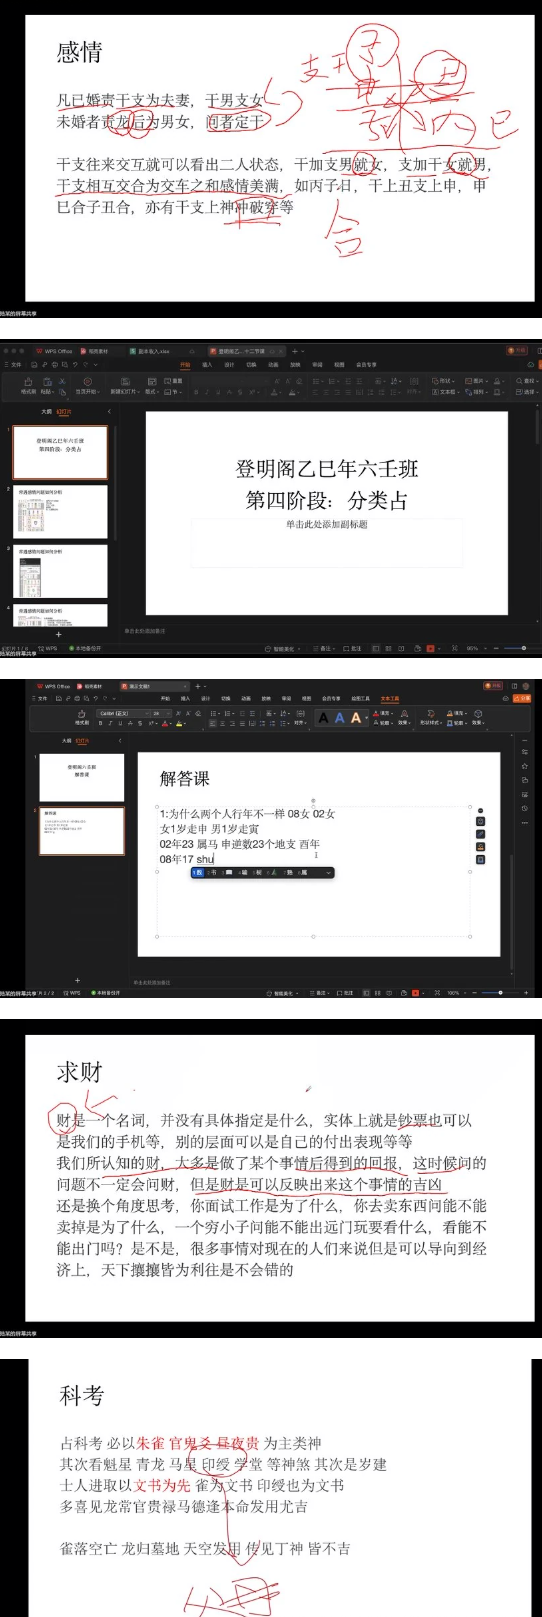Open the font color A swatch in the 解答课 window
Screen dimensions: 542x1617
pos(165,723)
